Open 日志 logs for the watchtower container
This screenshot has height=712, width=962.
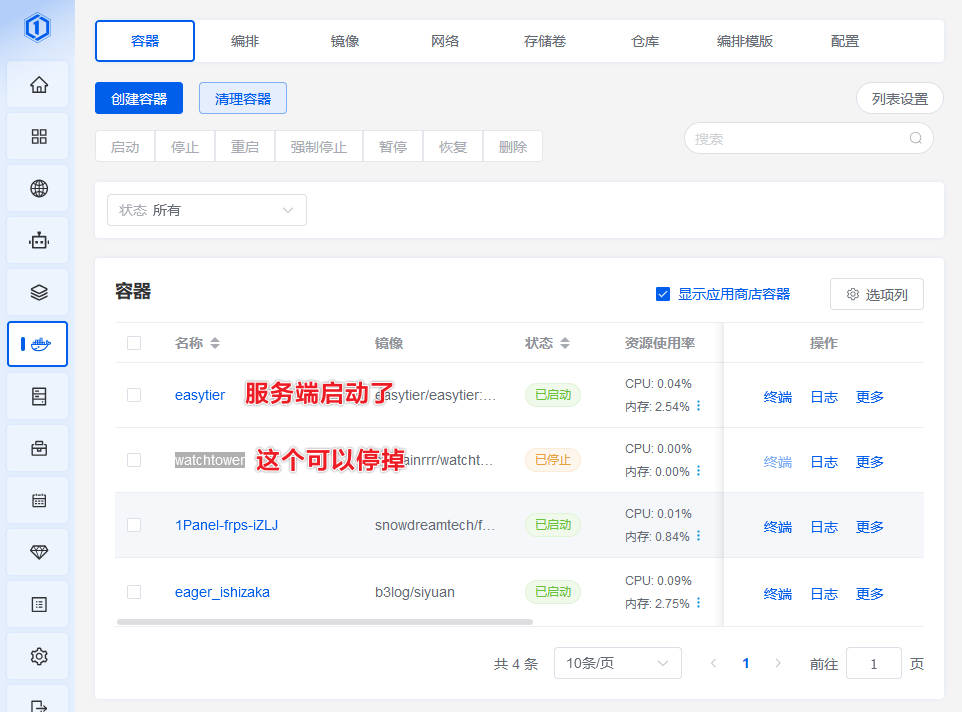point(823,461)
